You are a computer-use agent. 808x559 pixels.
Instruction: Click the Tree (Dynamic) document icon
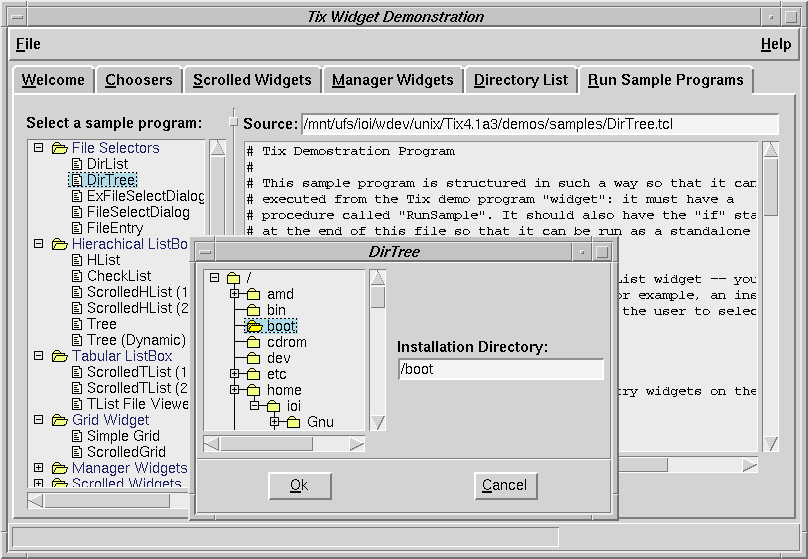point(77,340)
